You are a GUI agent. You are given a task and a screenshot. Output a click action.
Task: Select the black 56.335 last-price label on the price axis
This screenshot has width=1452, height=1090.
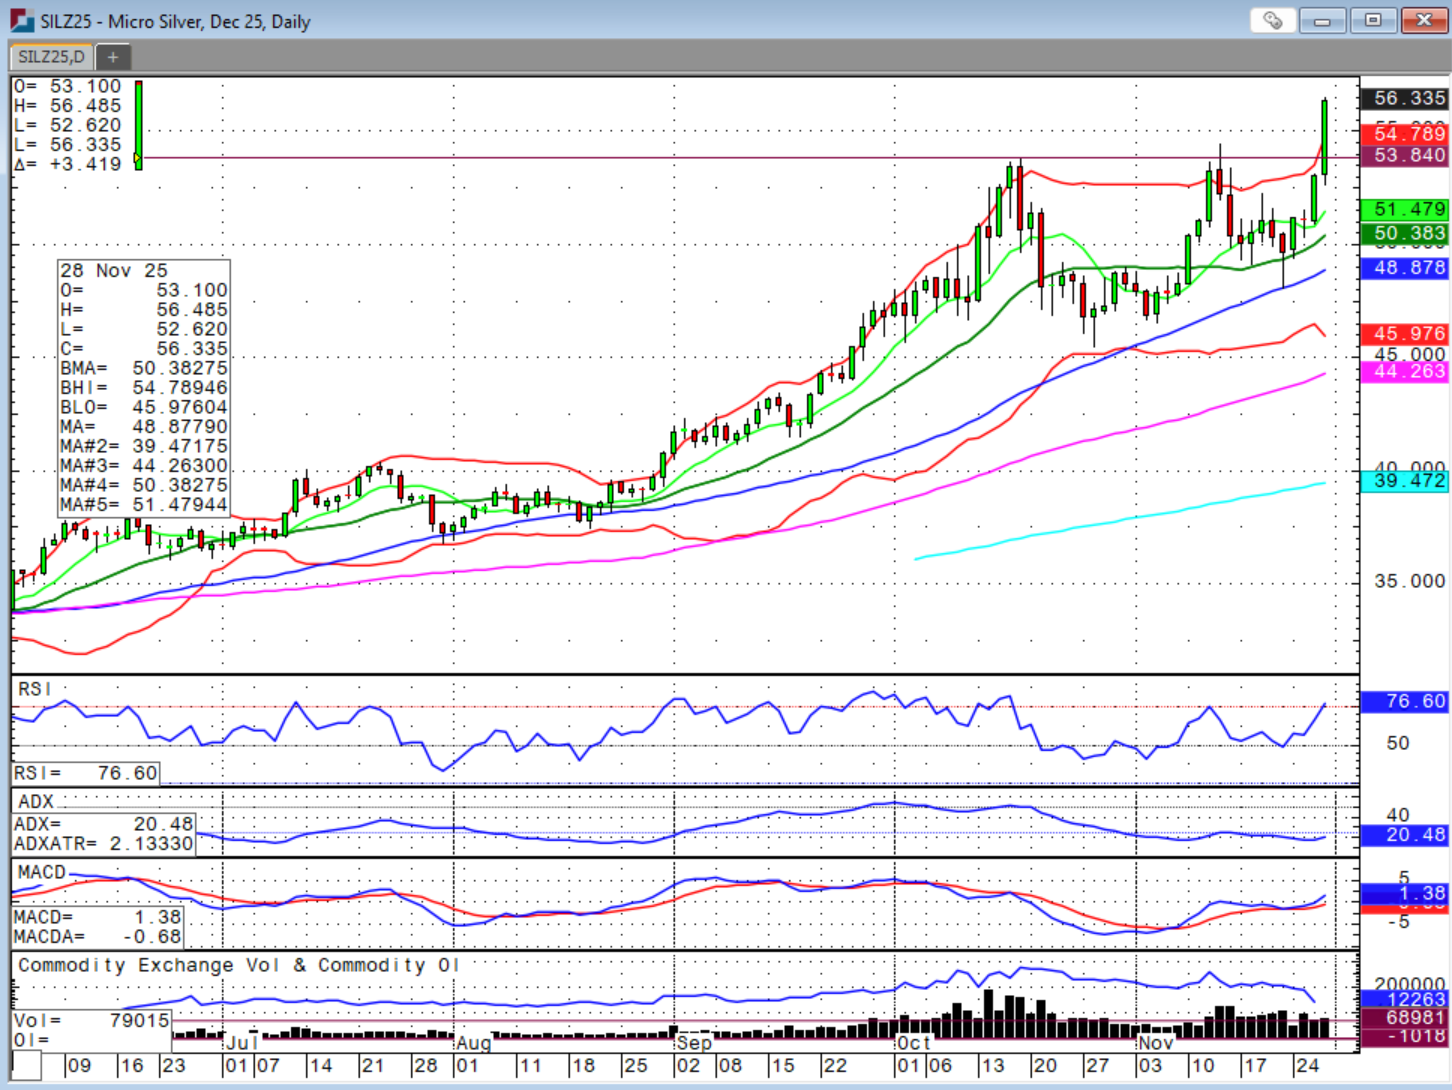pyautogui.click(x=1405, y=98)
